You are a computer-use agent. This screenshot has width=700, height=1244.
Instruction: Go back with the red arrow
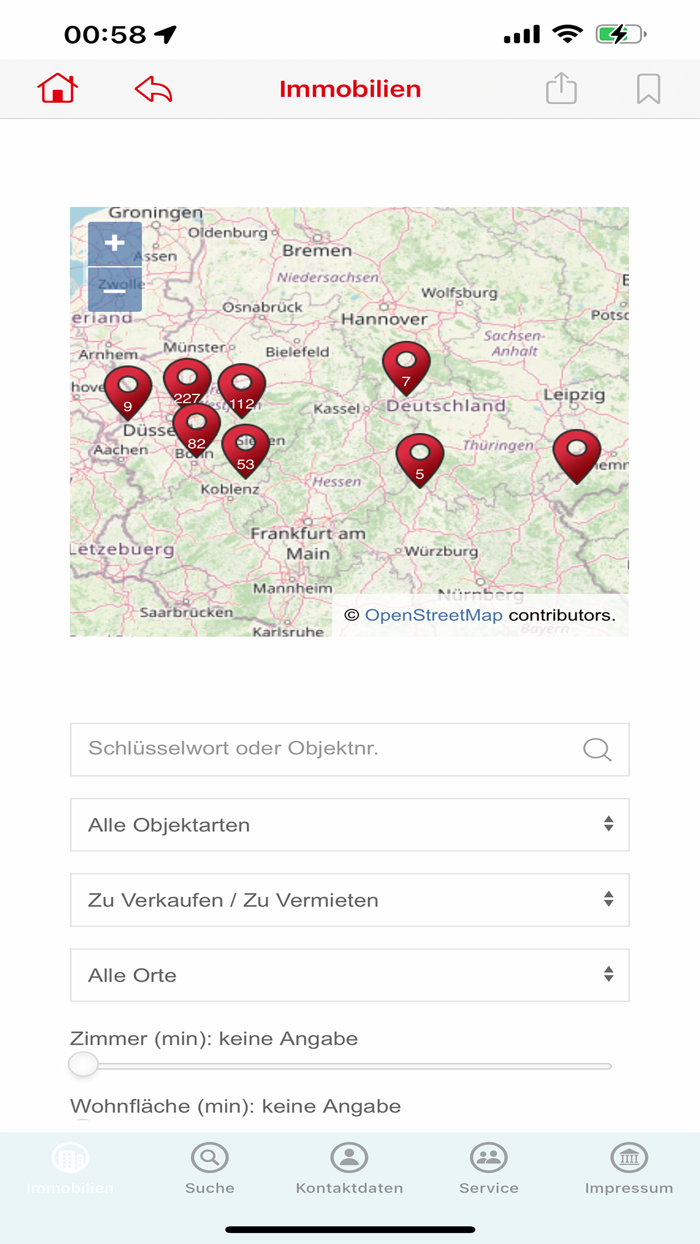pos(153,89)
